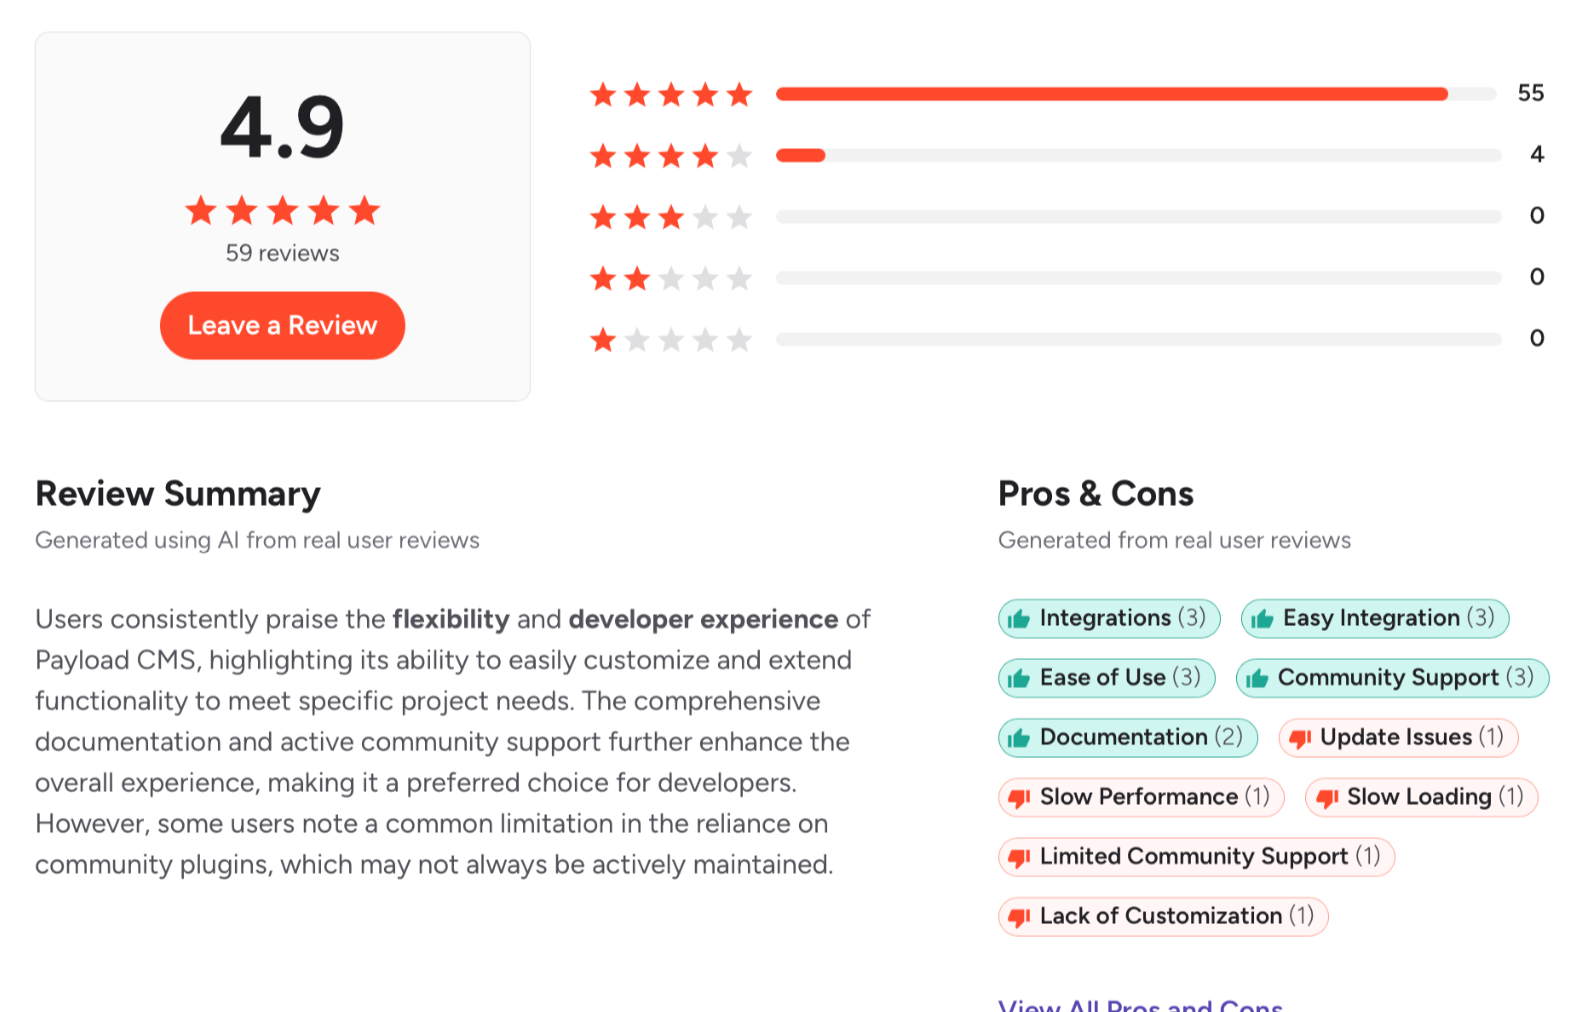
Task: Click thumbs-down icon on Update Issues tag
Action: (x=1300, y=738)
